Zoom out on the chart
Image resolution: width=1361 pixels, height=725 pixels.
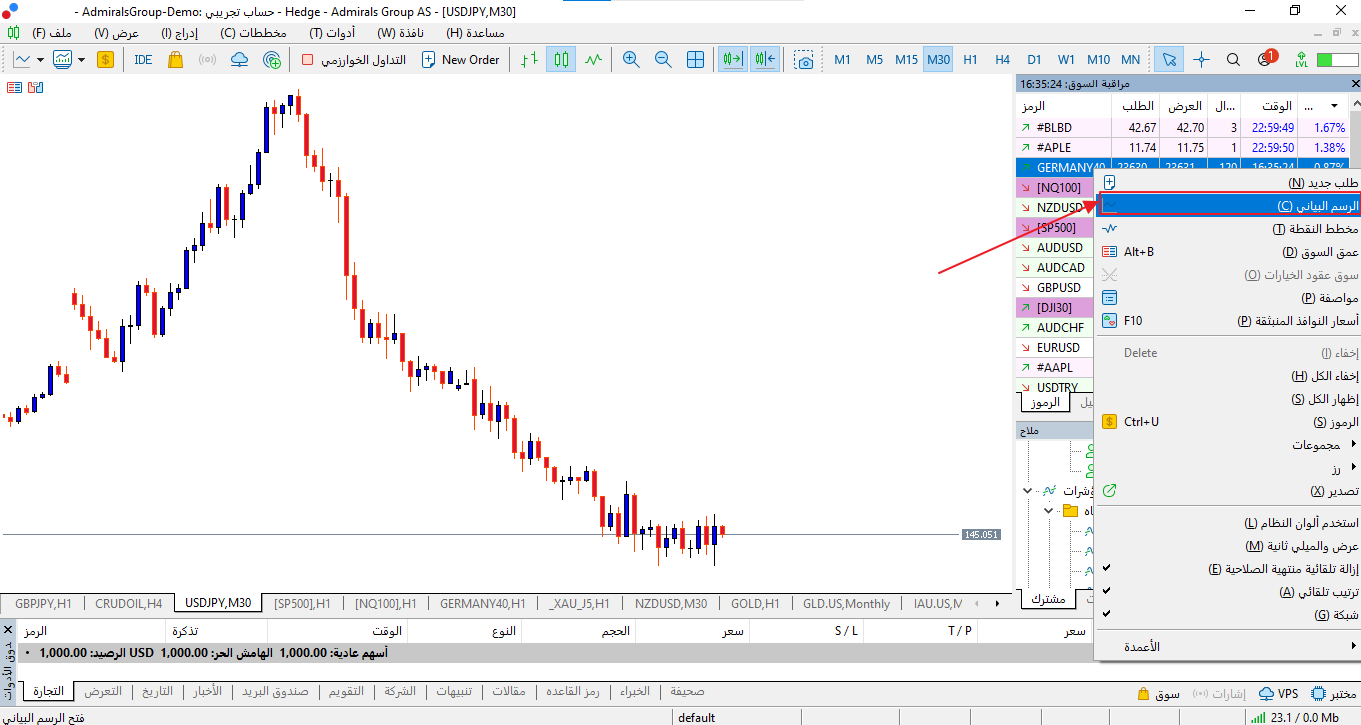(x=663, y=60)
